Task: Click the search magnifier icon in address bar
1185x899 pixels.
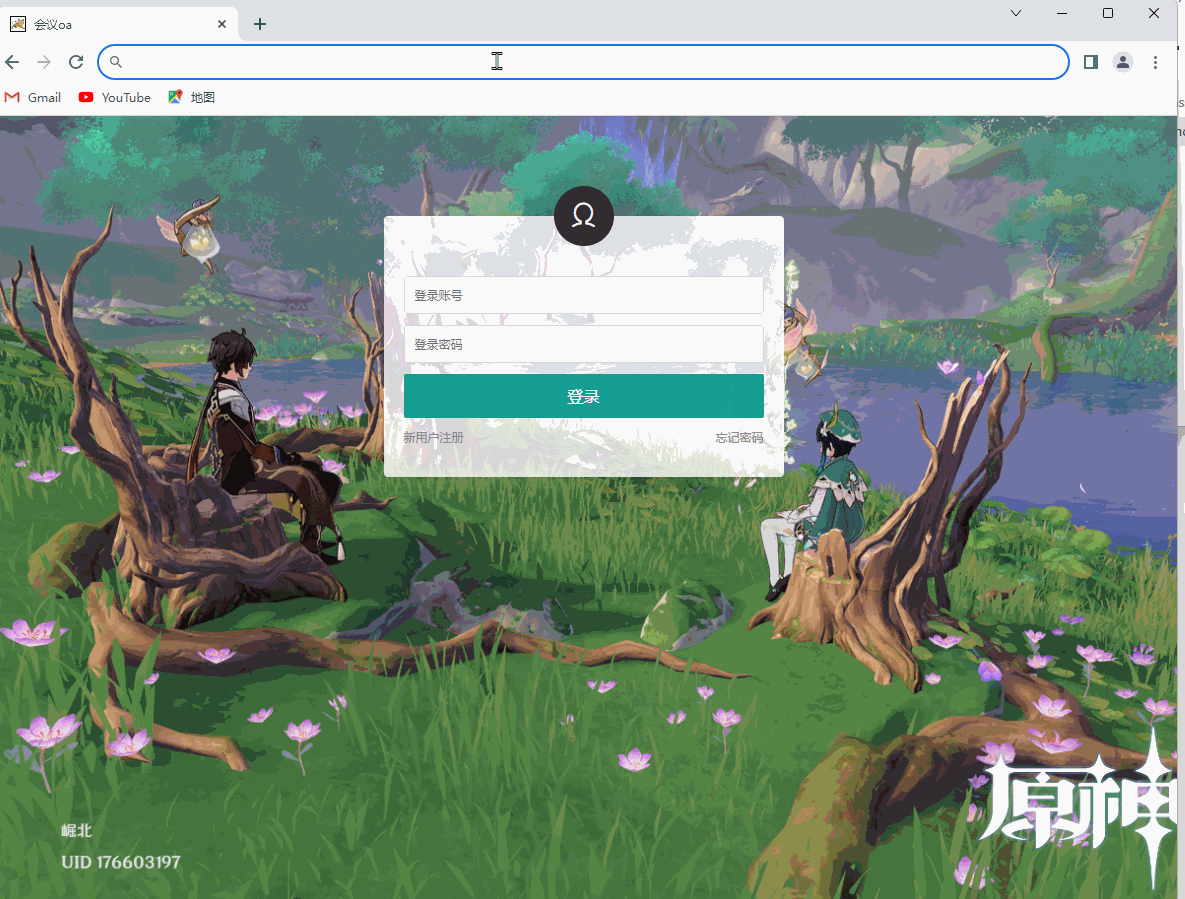Action: point(116,62)
